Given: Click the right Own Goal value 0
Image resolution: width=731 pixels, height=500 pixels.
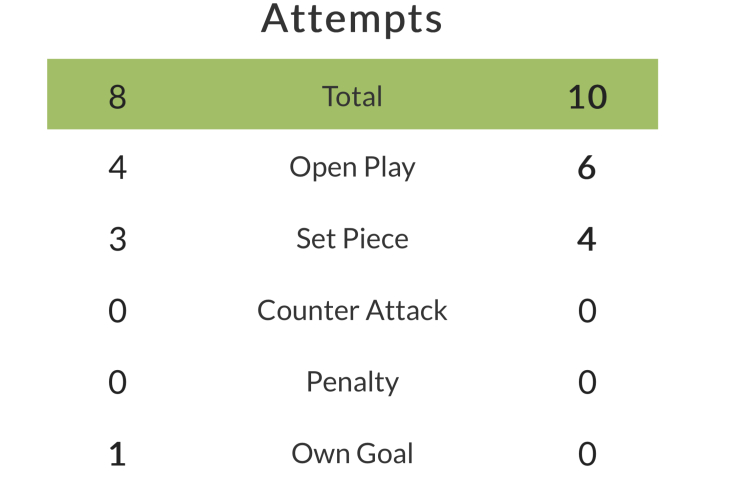Looking at the screenshot, I should (x=587, y=455).
